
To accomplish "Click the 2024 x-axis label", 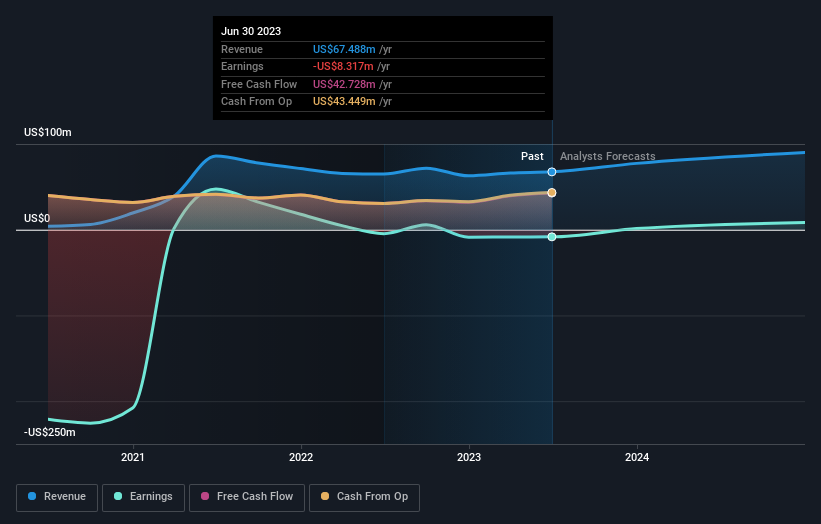I will (x=637, y=457).
